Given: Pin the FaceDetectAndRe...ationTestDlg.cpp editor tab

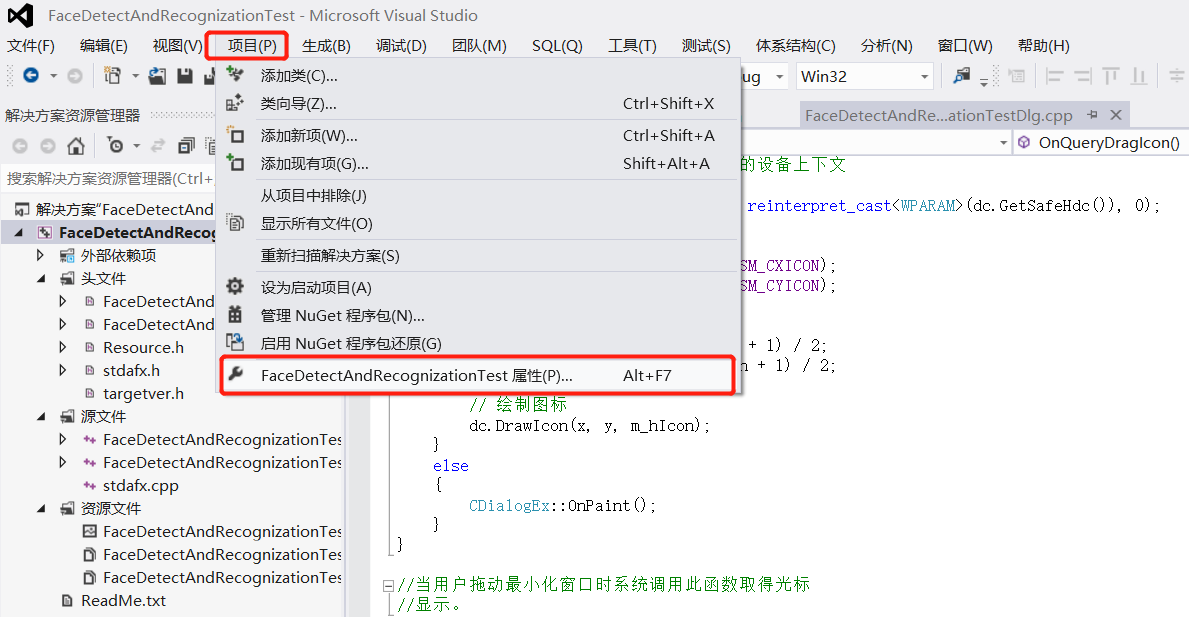Looking at the screenshot, I should (1092, 114).
